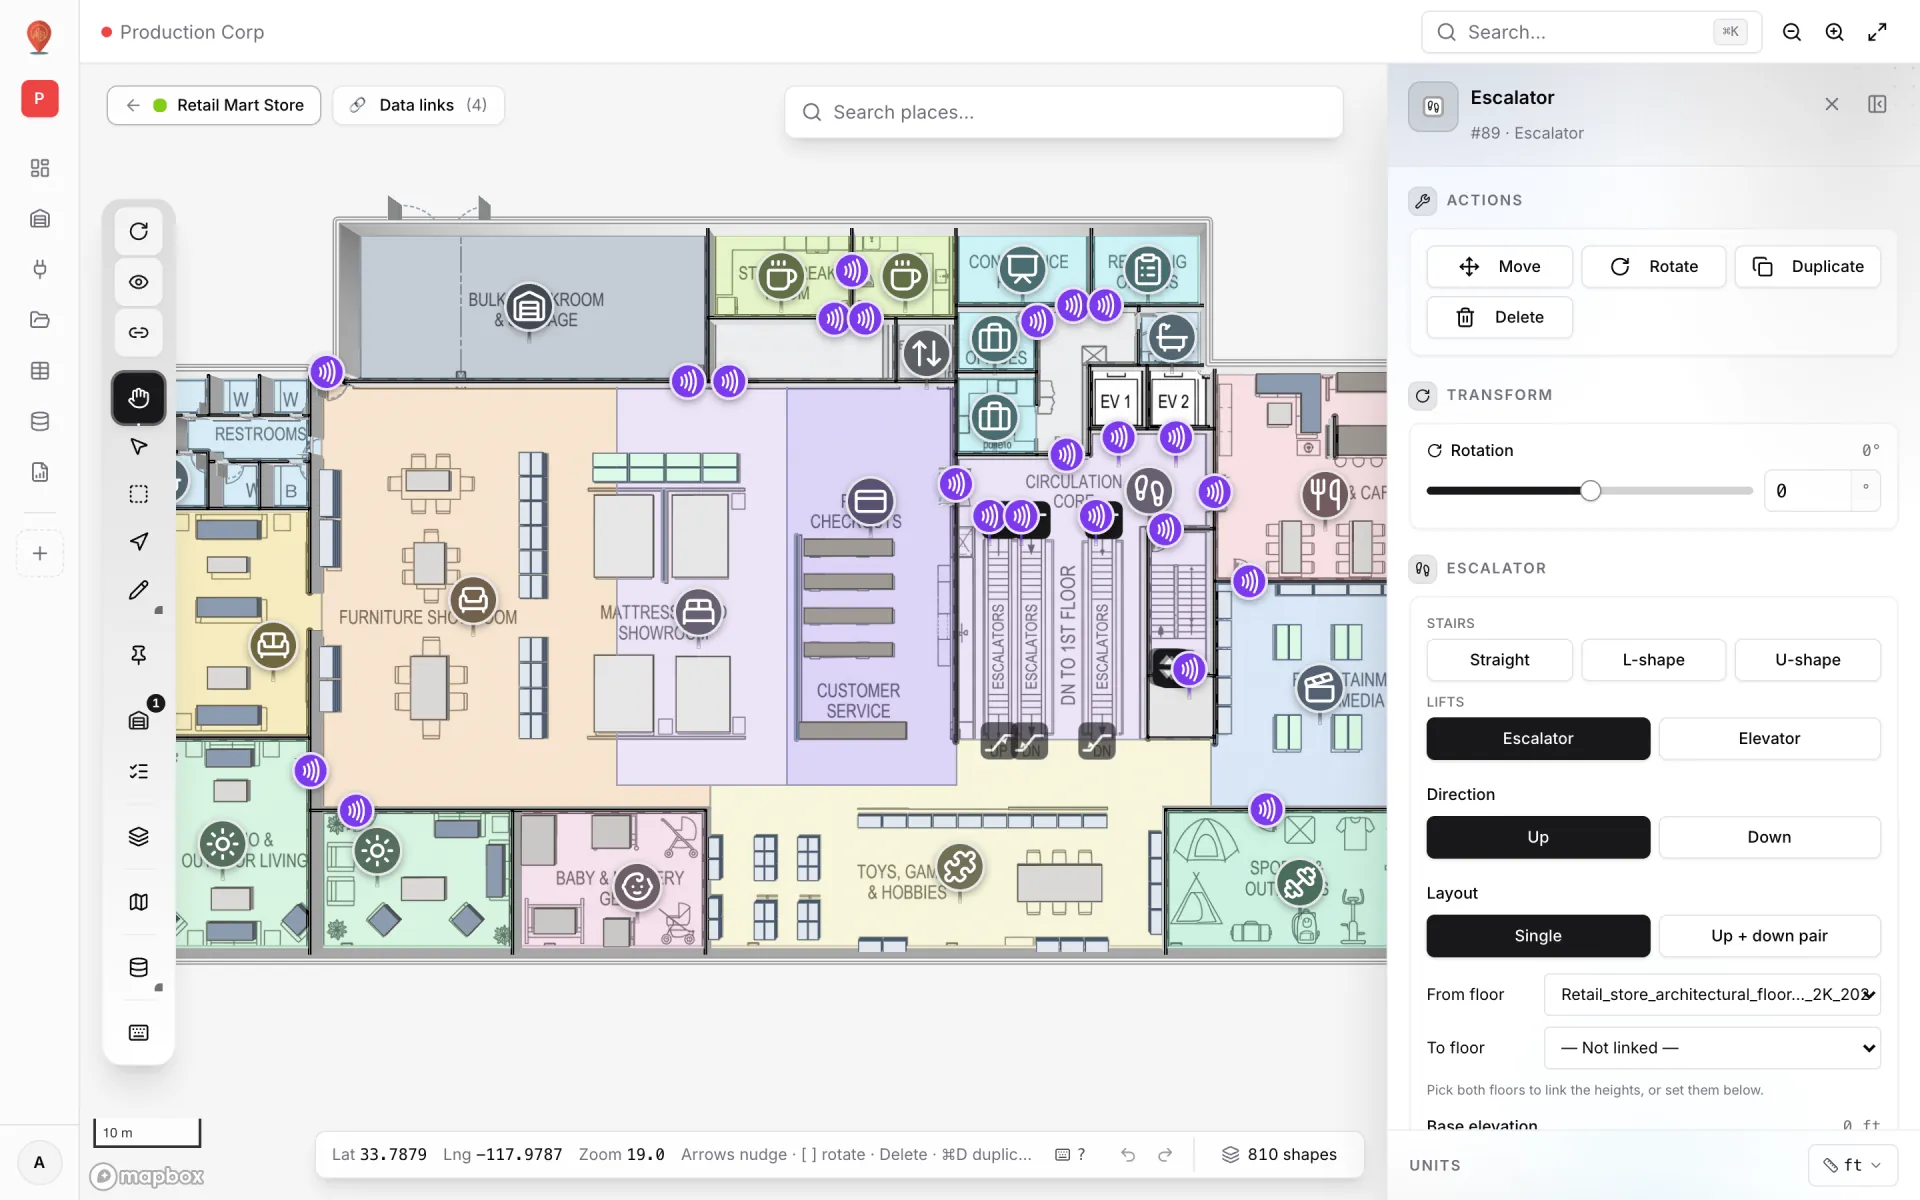Open the ft units dropdown
This screenshot has height=1200, width=1920.
[x=1853, y=1165]
